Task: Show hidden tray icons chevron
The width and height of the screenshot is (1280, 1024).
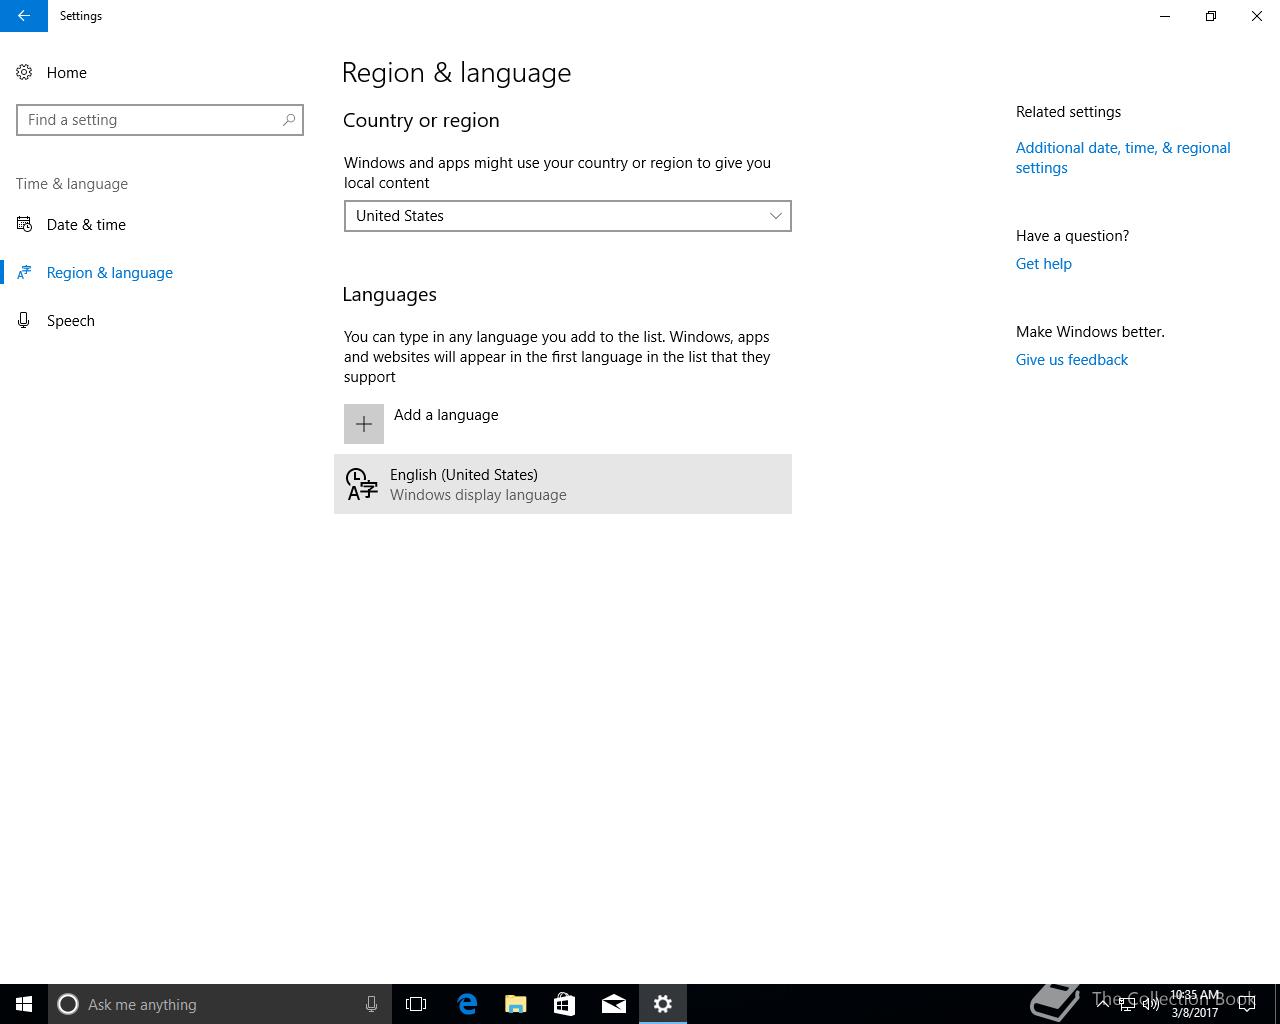Action: [1102, 1004]
